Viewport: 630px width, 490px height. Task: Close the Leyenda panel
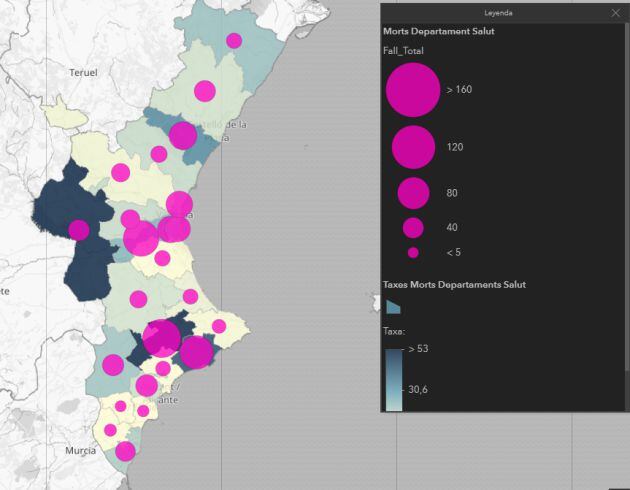tap(615, 14)
